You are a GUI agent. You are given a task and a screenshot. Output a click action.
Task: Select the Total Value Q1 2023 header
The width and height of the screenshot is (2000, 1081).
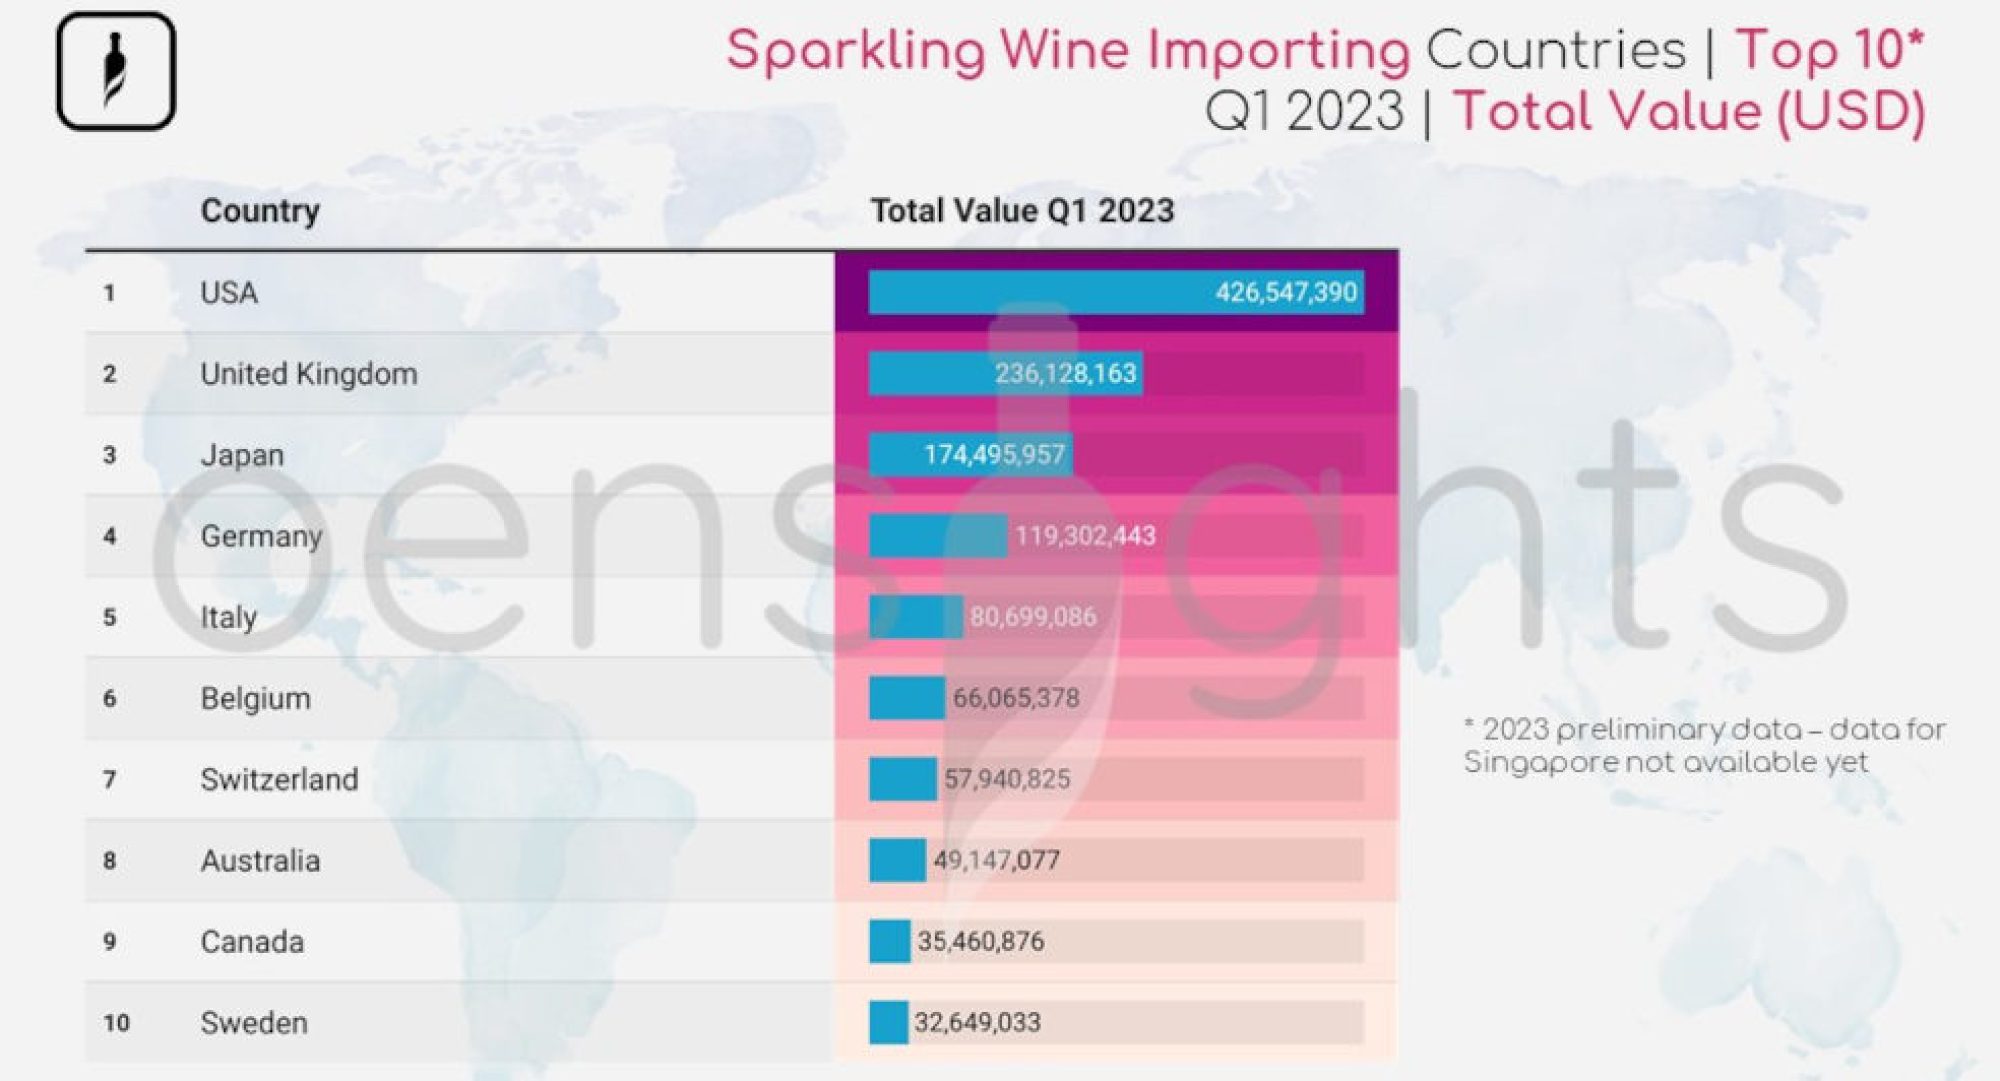click(1022, 211)
